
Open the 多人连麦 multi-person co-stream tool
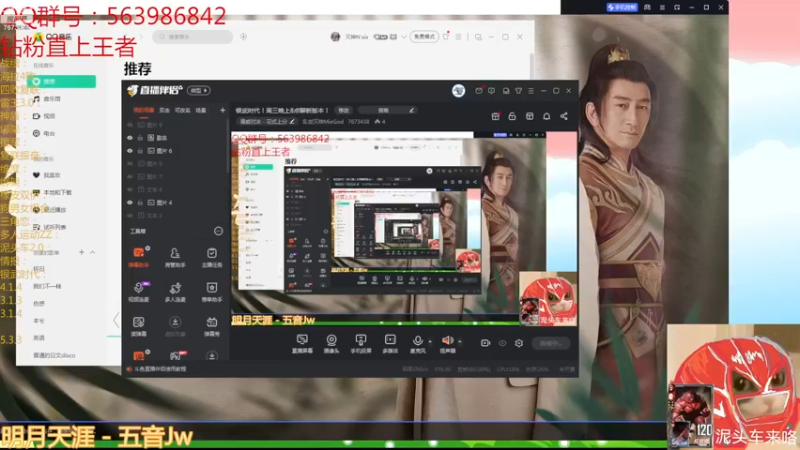point(175,292)
